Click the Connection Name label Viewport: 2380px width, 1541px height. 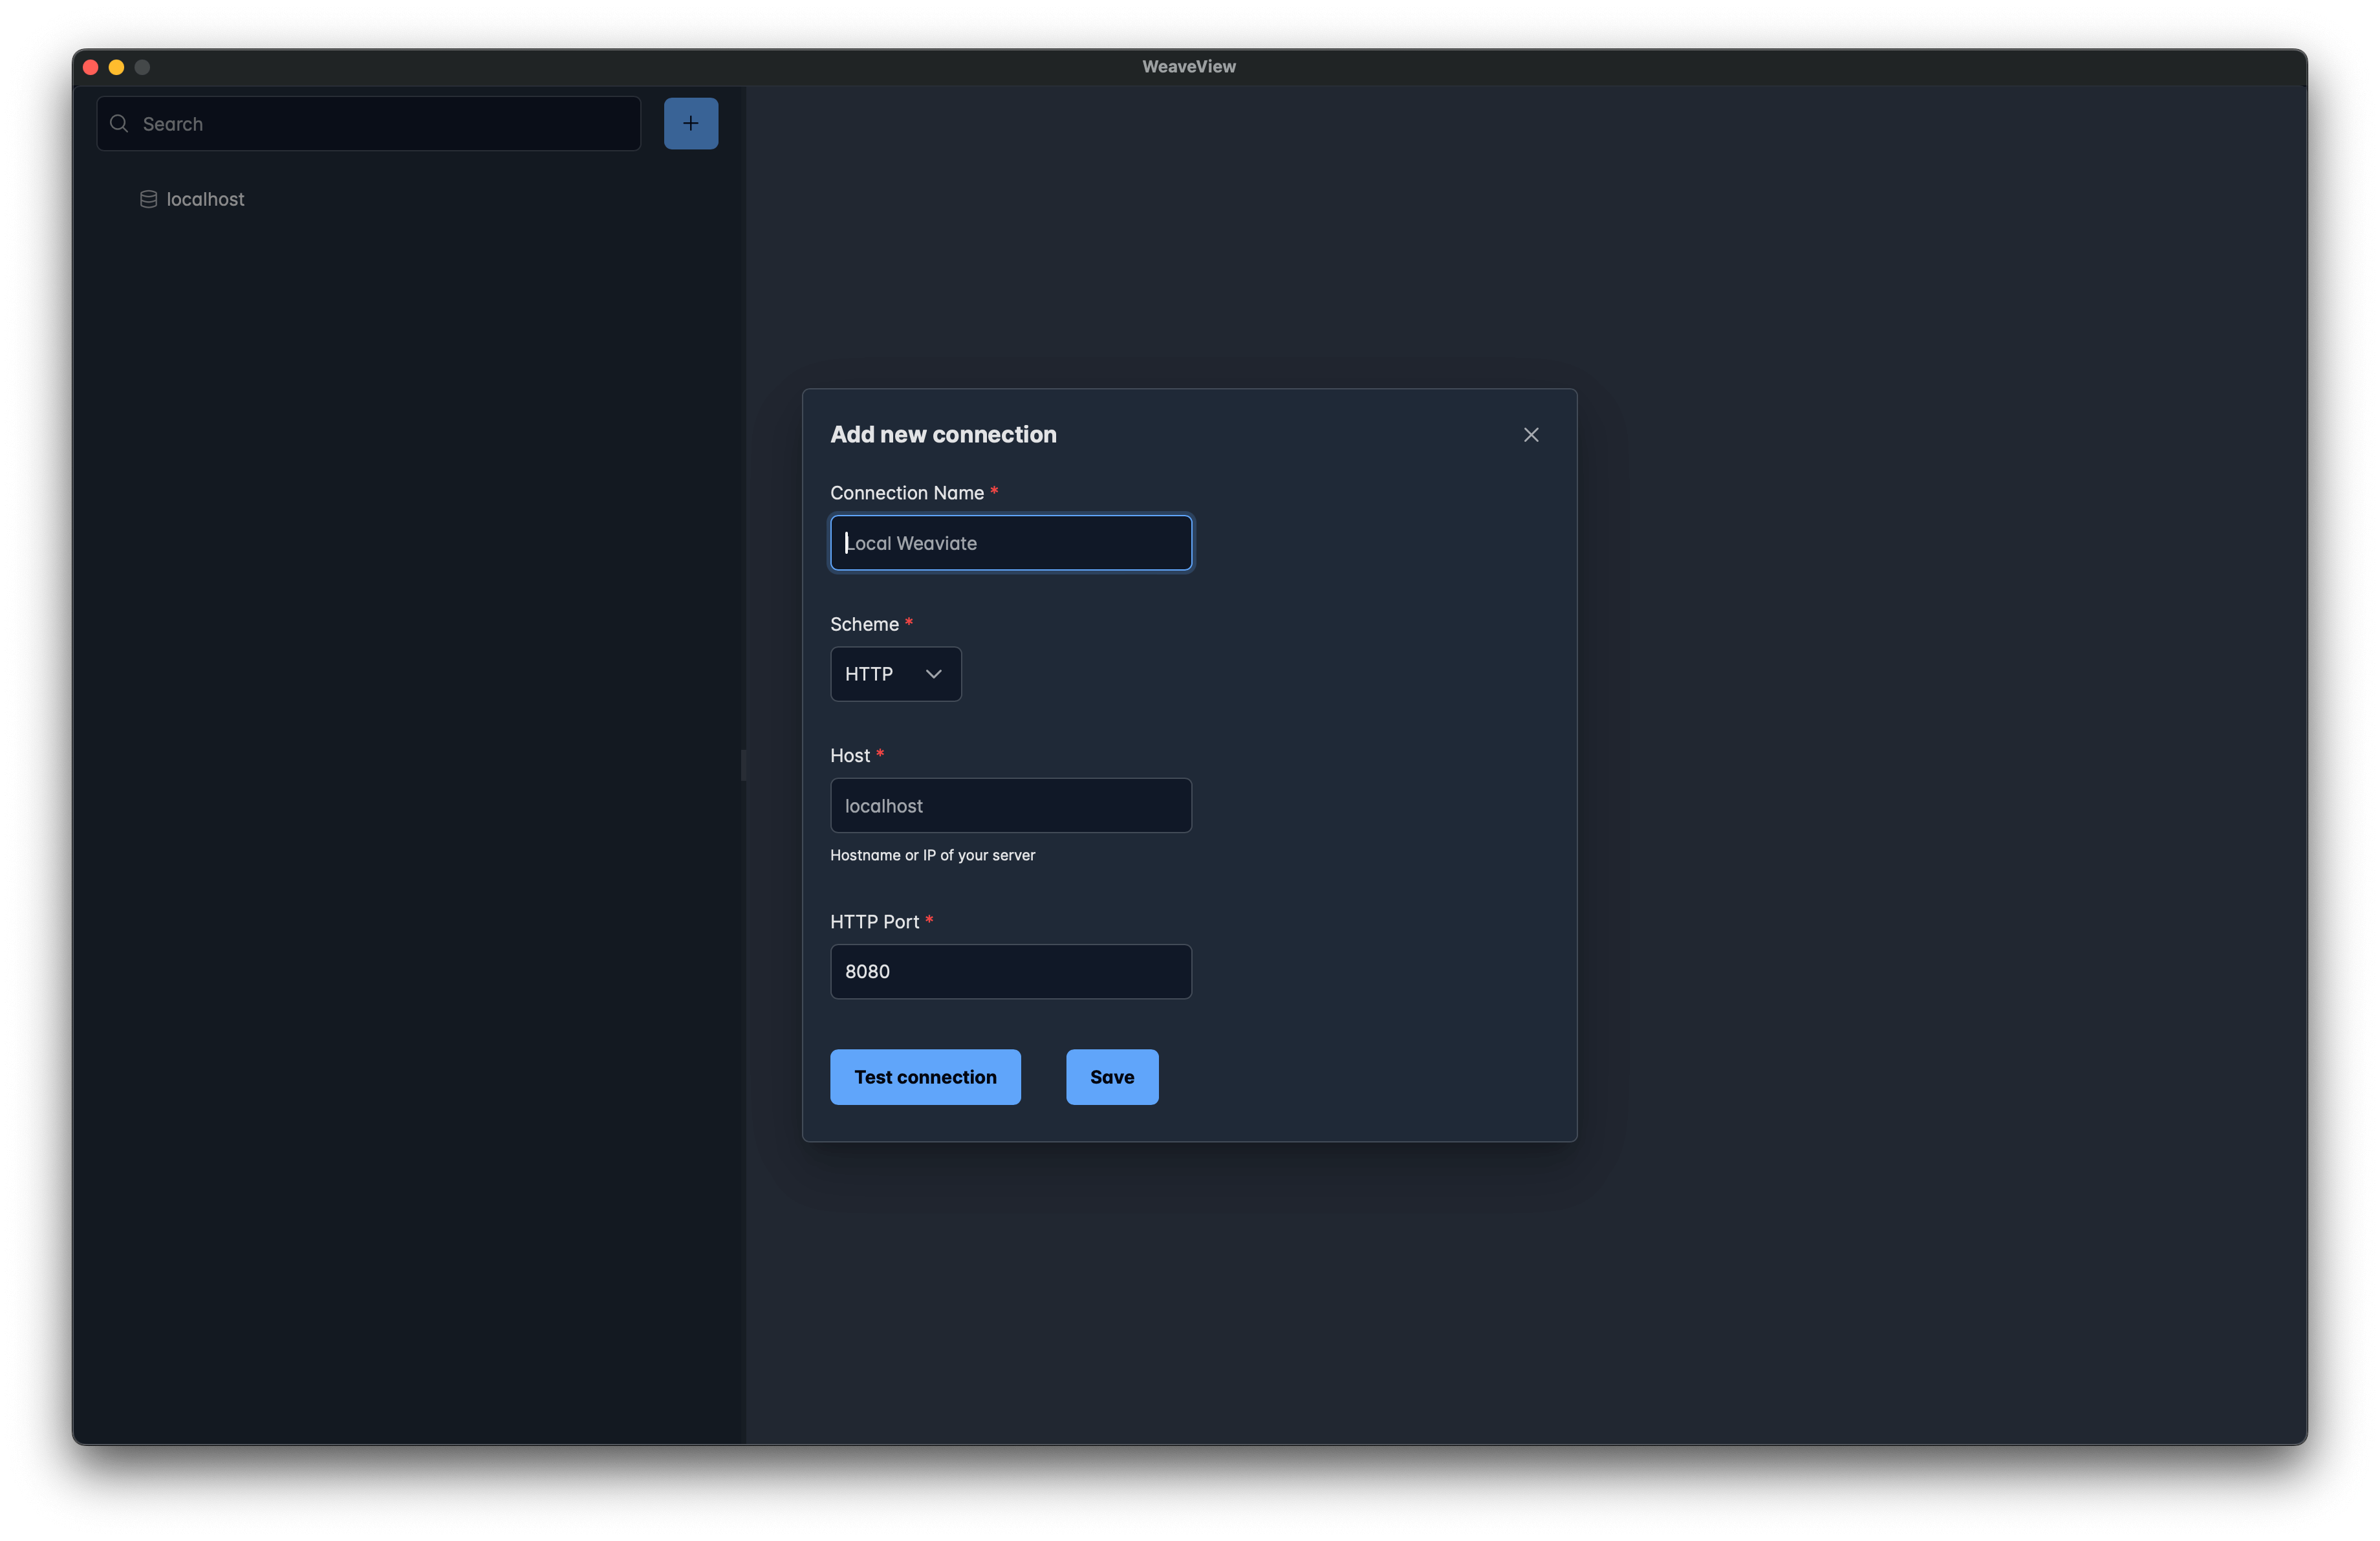[906, 493]
